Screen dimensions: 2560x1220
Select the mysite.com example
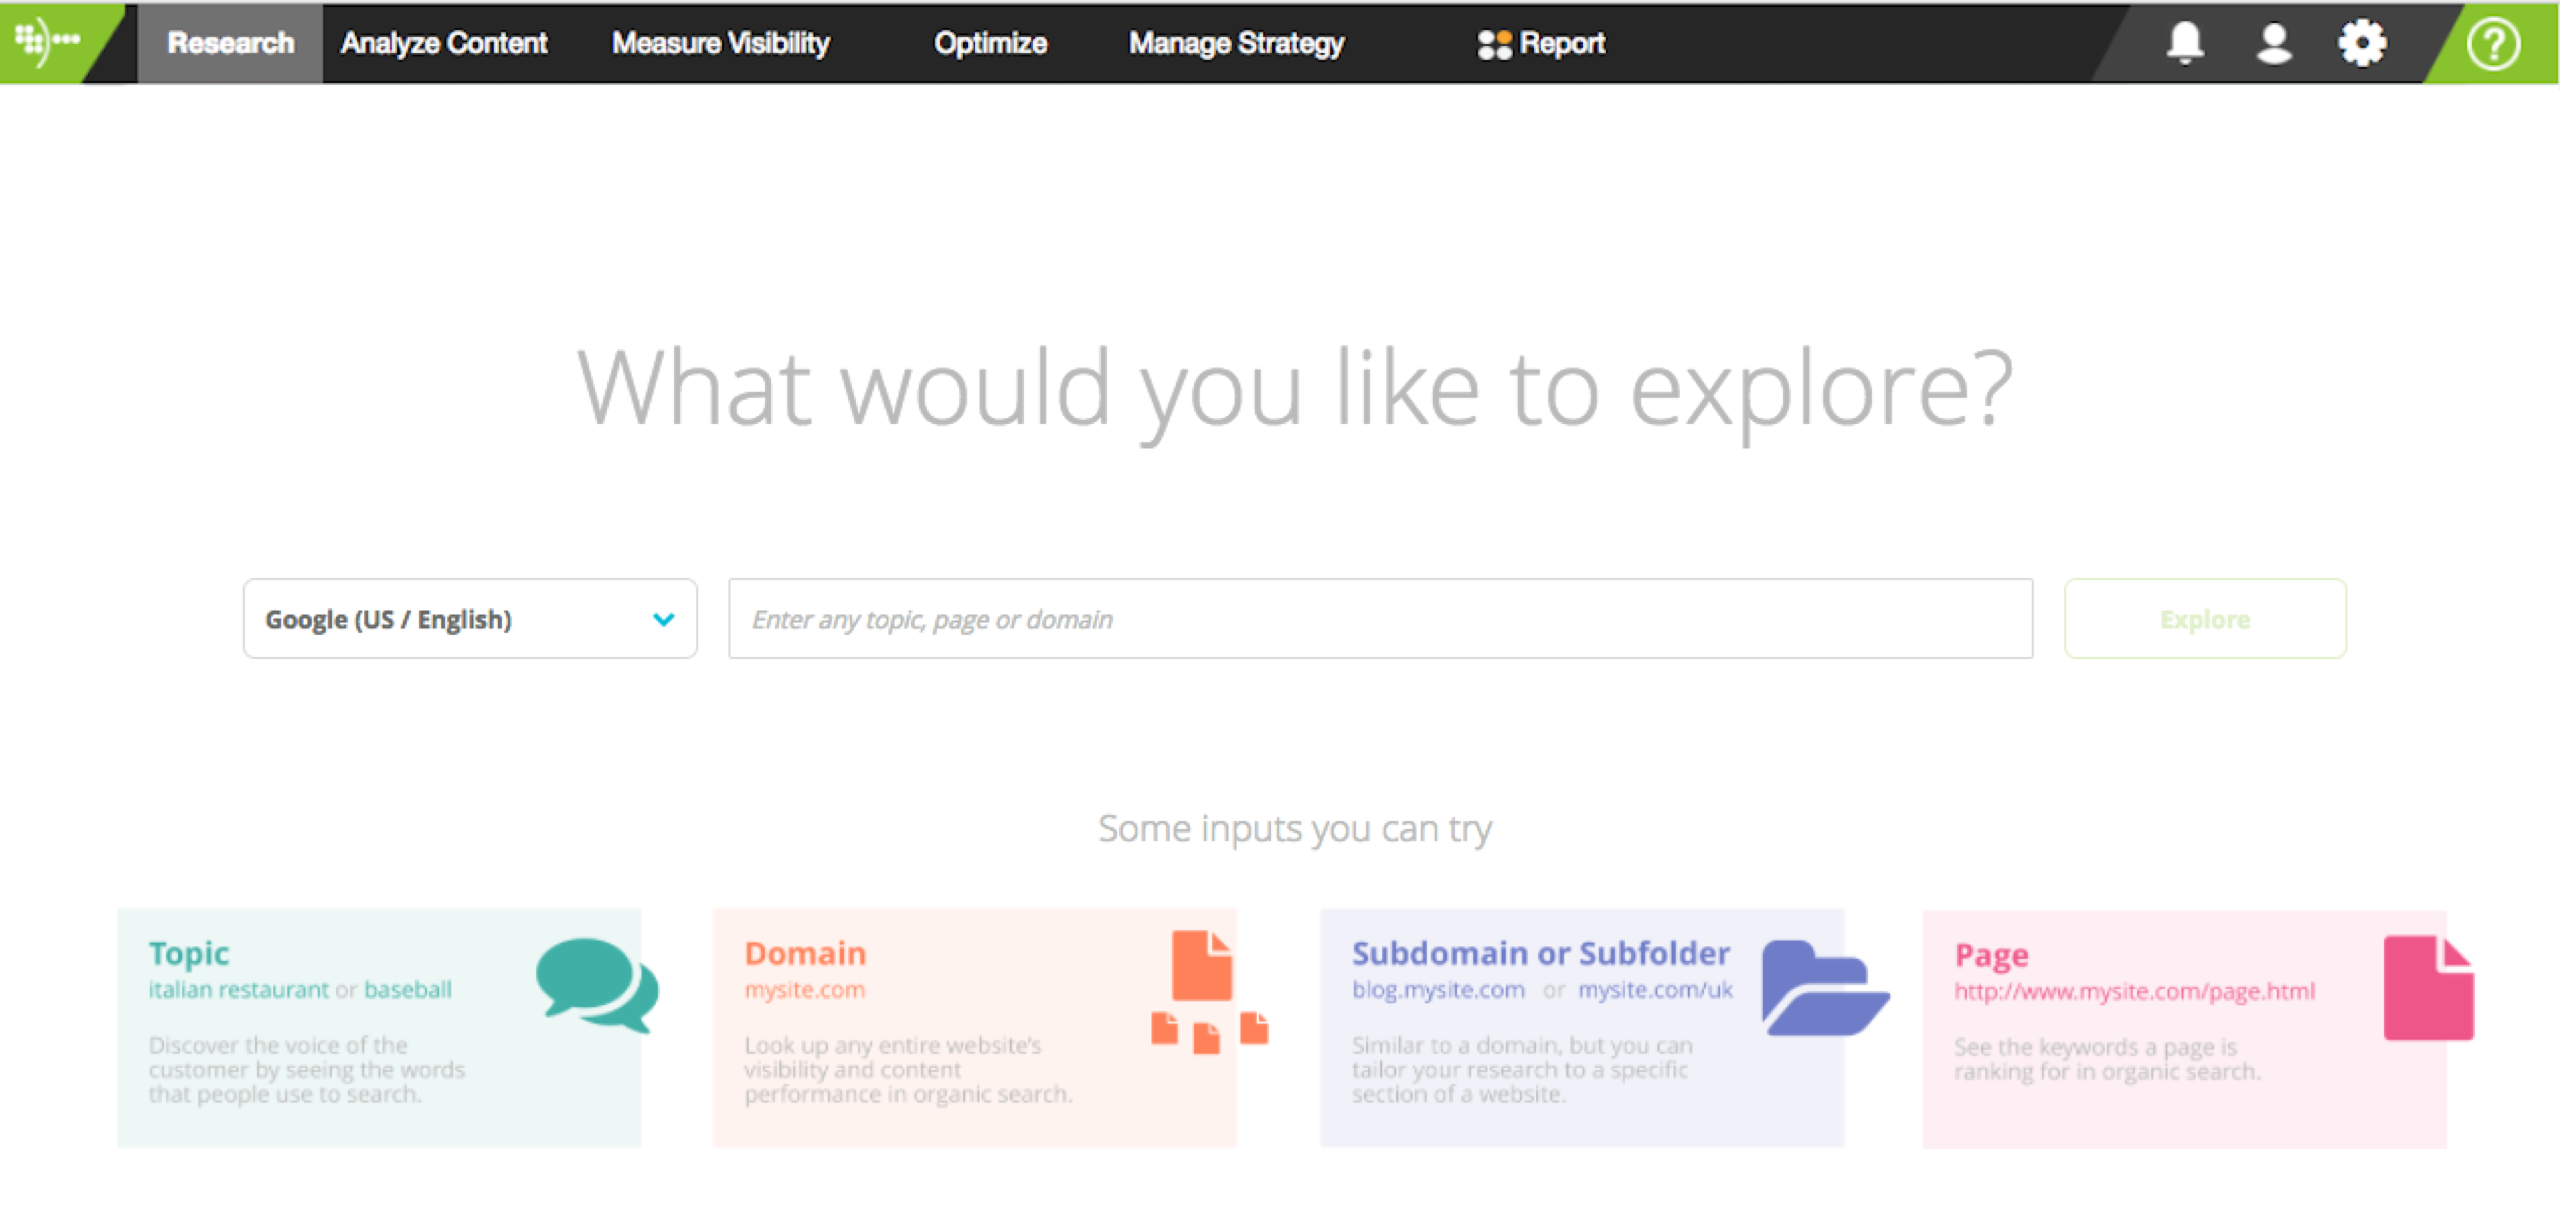coord(804,990)
